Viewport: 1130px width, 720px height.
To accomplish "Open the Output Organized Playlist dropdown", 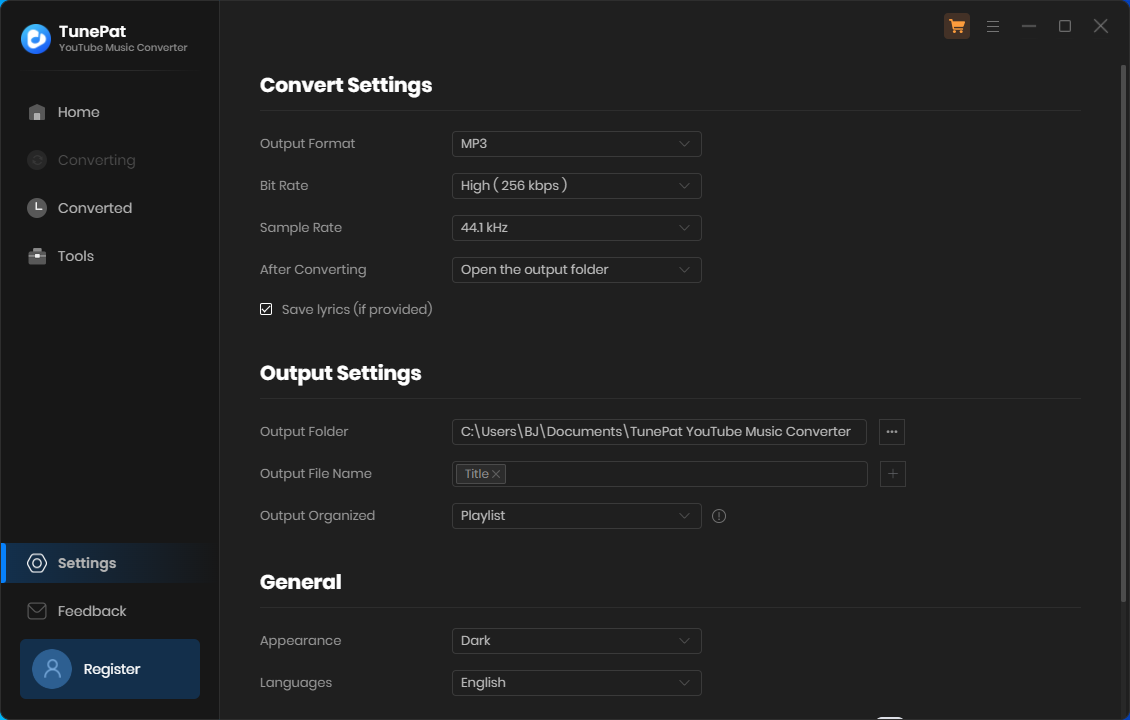I will 577,516.
